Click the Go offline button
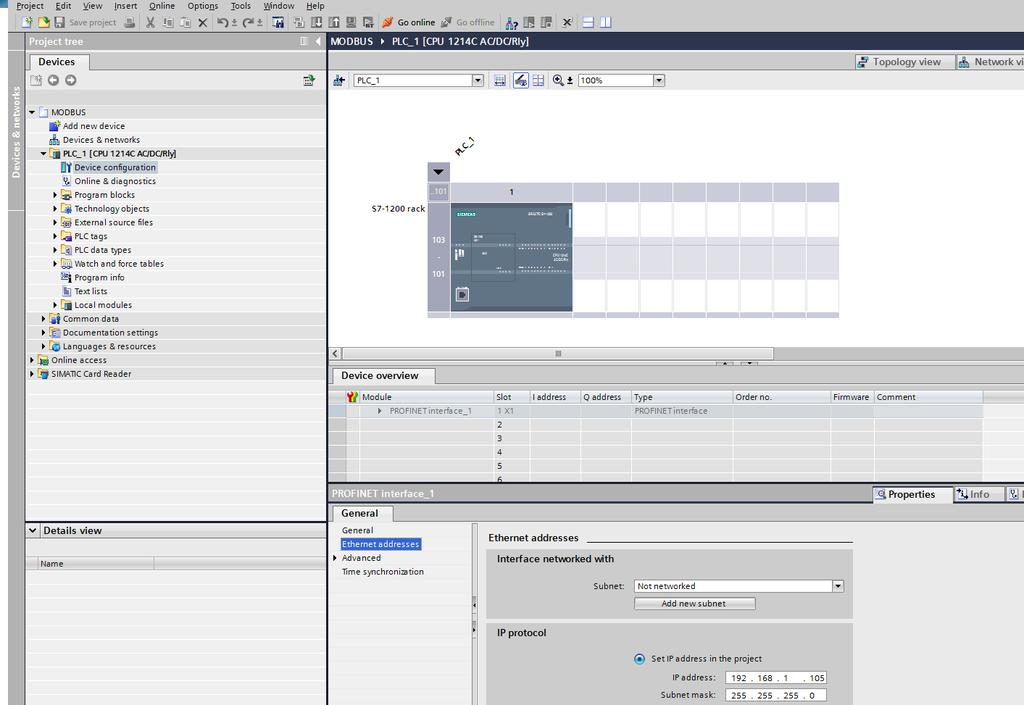Screen dimensions: 1024x705 pyautogui.click(x=468, y=22)
